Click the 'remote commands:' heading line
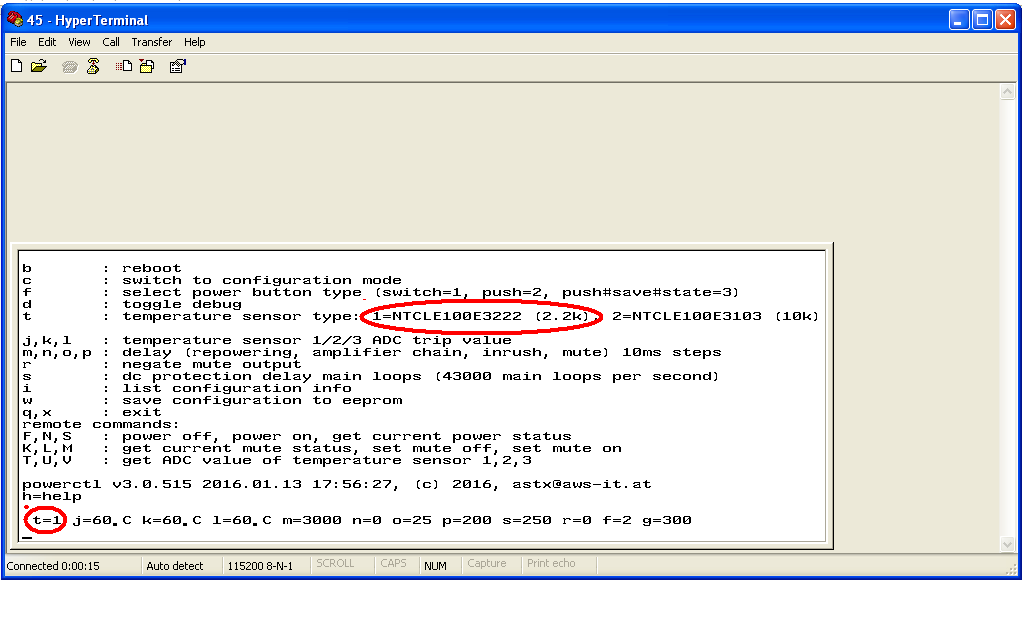The width and height of the screenshot is (1022, 626). (101, 425)
